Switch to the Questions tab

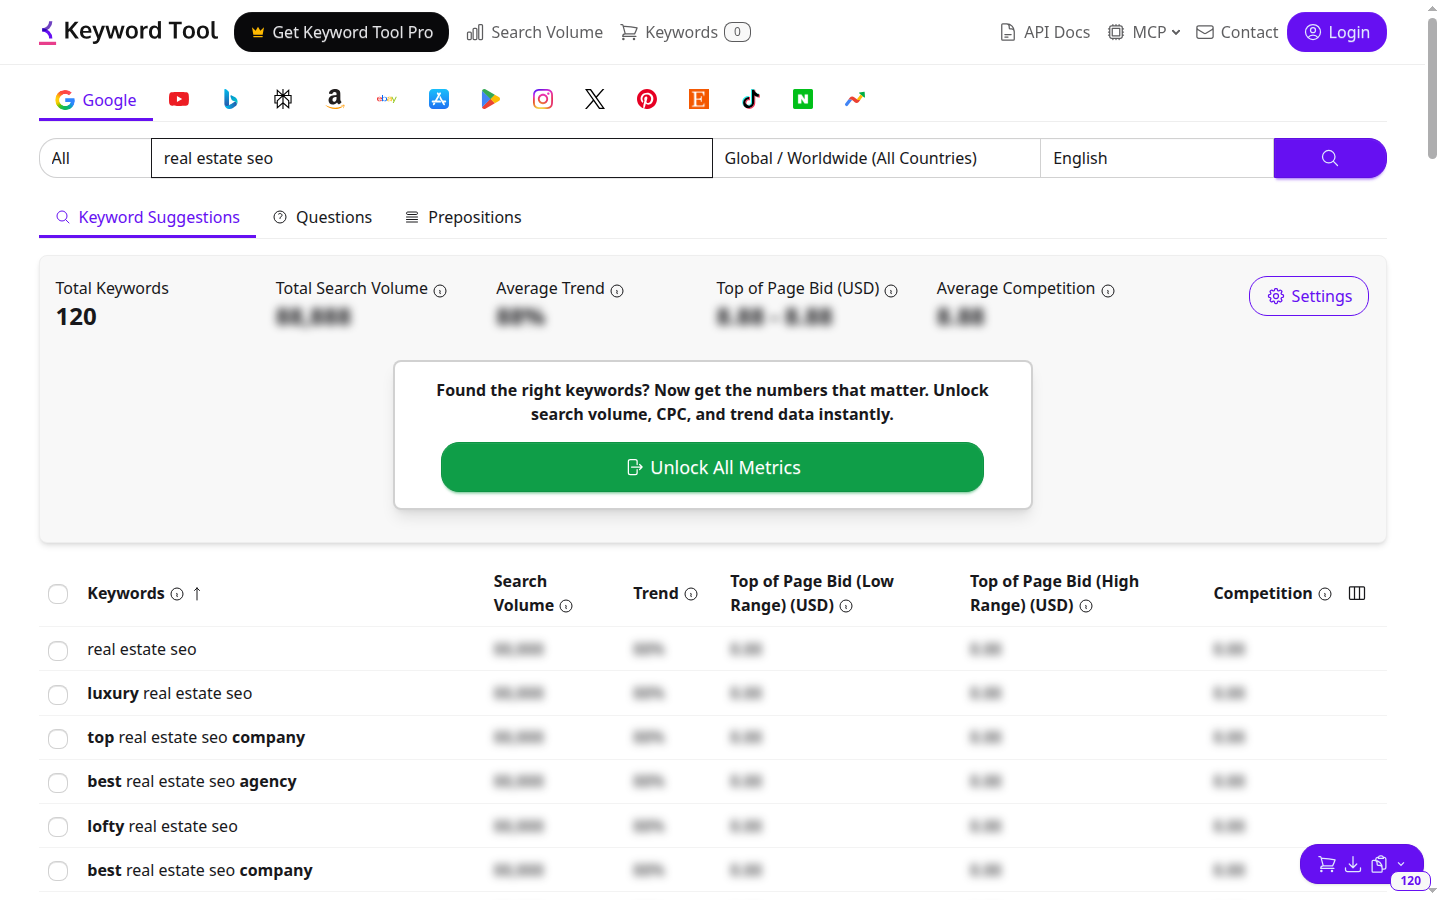(323, 217)
